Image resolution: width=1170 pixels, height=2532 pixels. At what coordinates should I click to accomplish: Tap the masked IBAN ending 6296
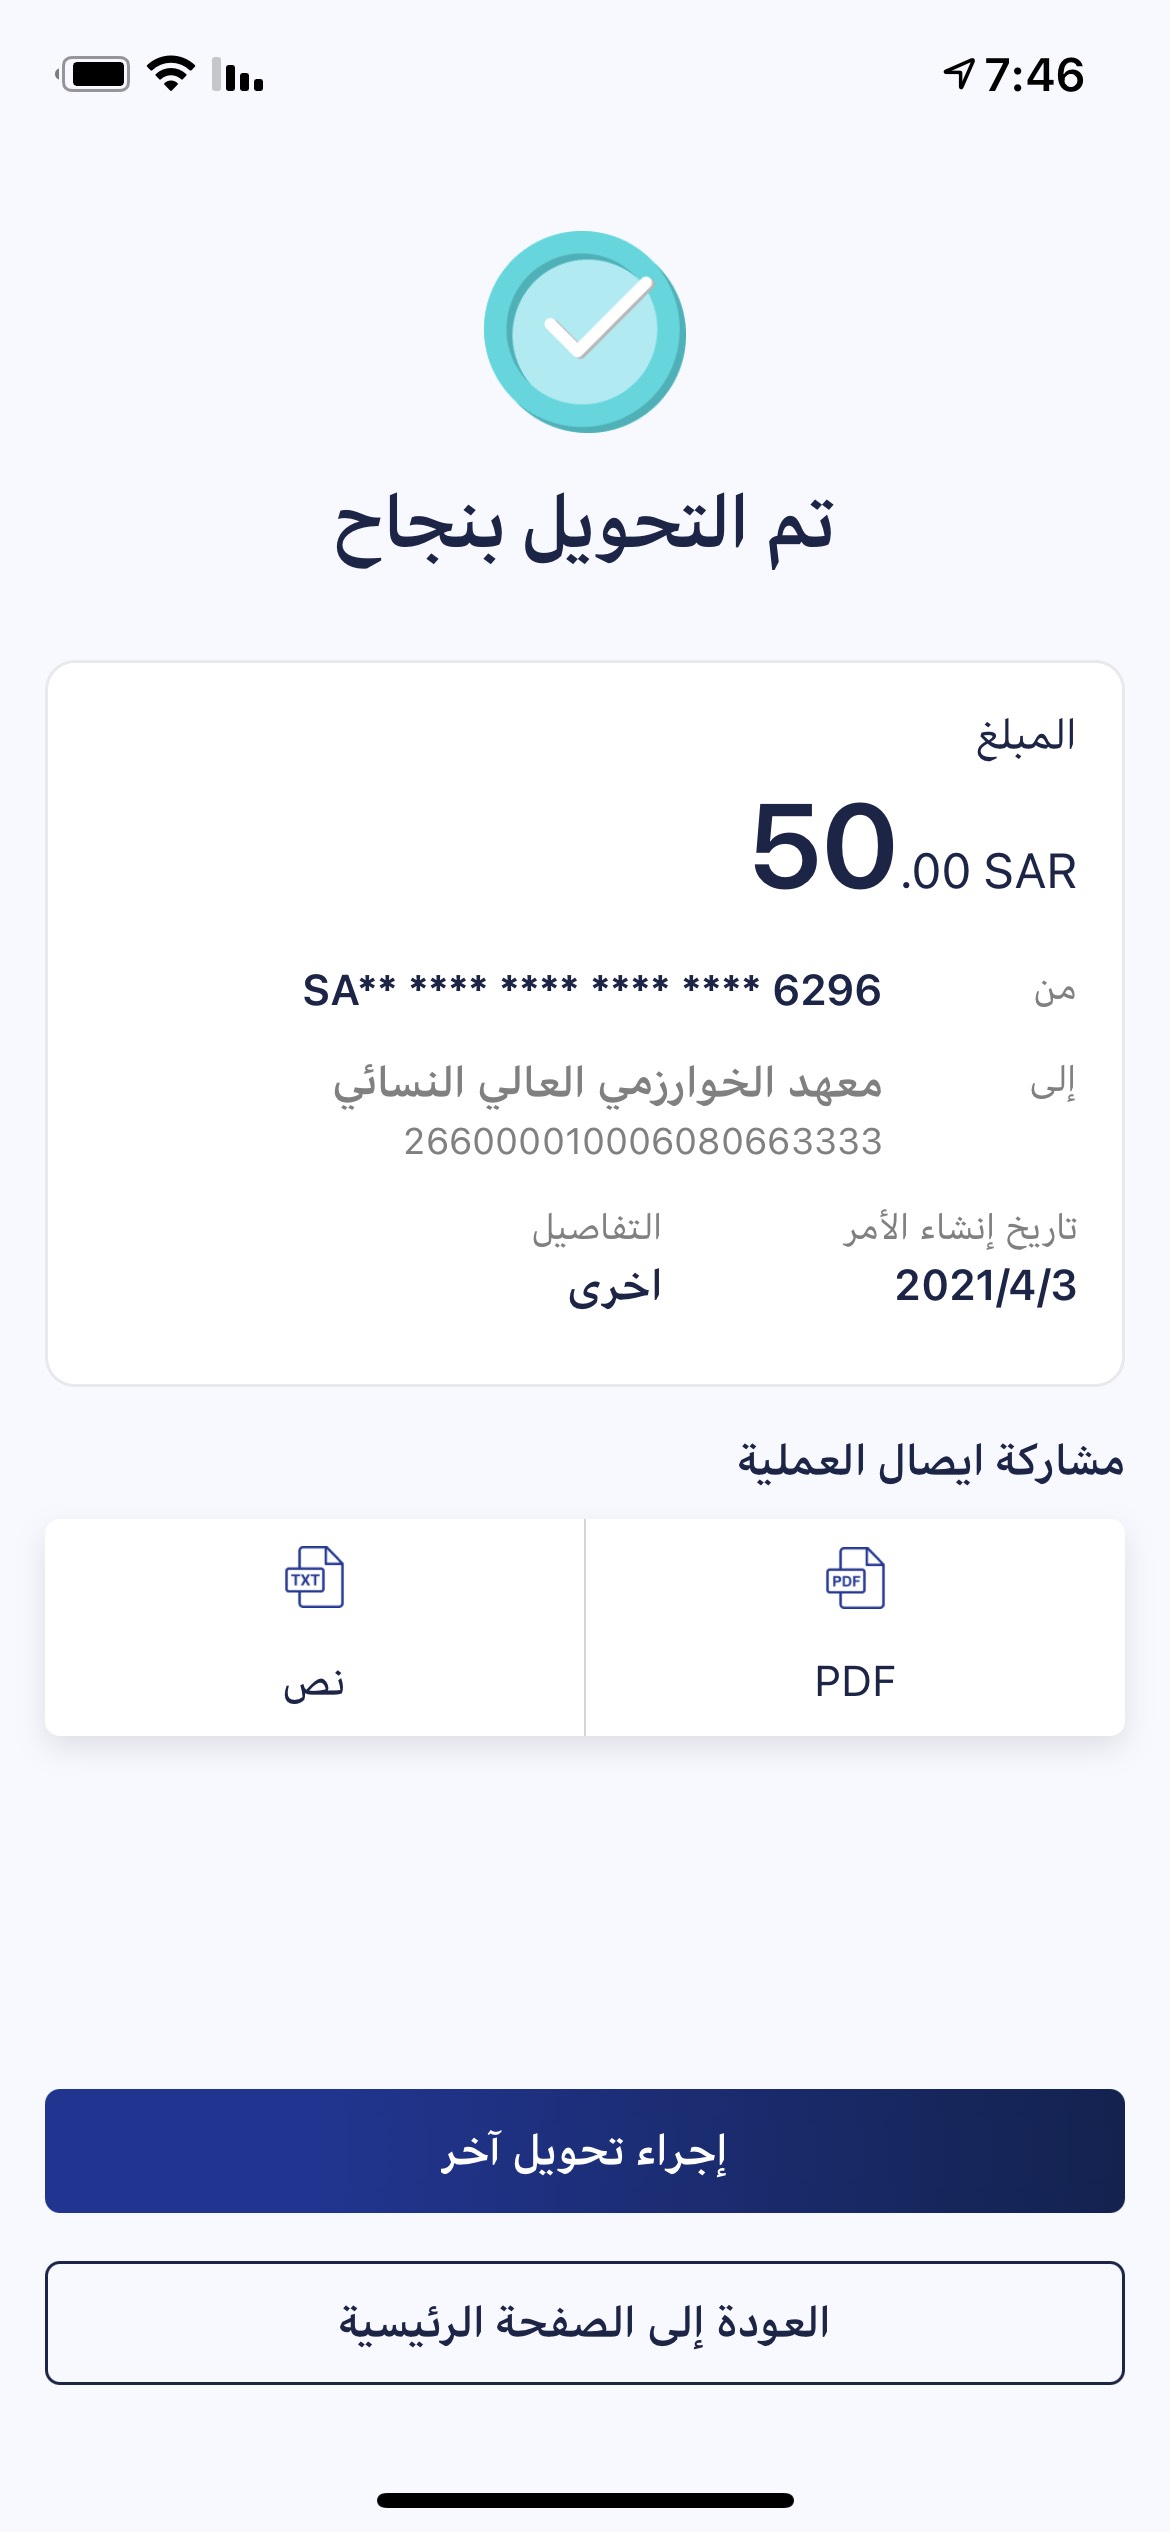coord(592,991)
